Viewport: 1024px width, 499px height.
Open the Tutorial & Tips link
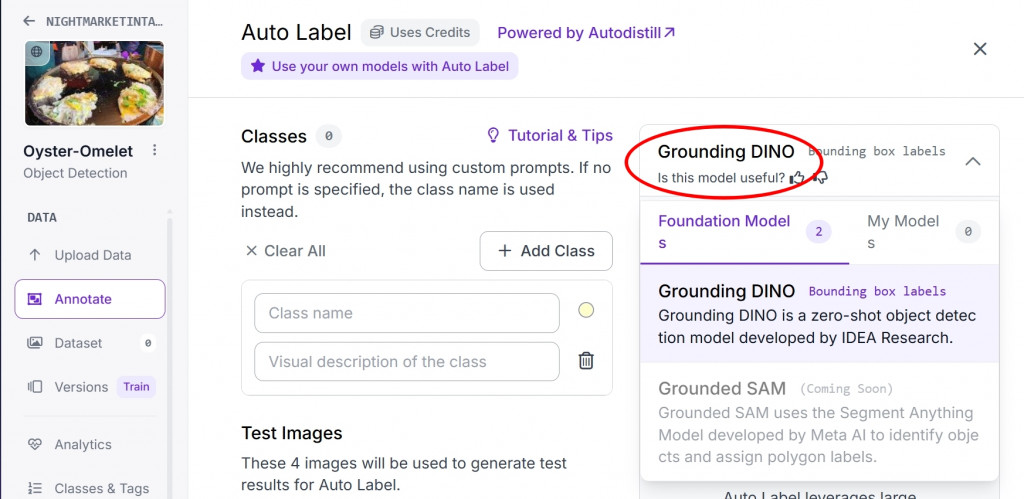(x=549, y=135)
